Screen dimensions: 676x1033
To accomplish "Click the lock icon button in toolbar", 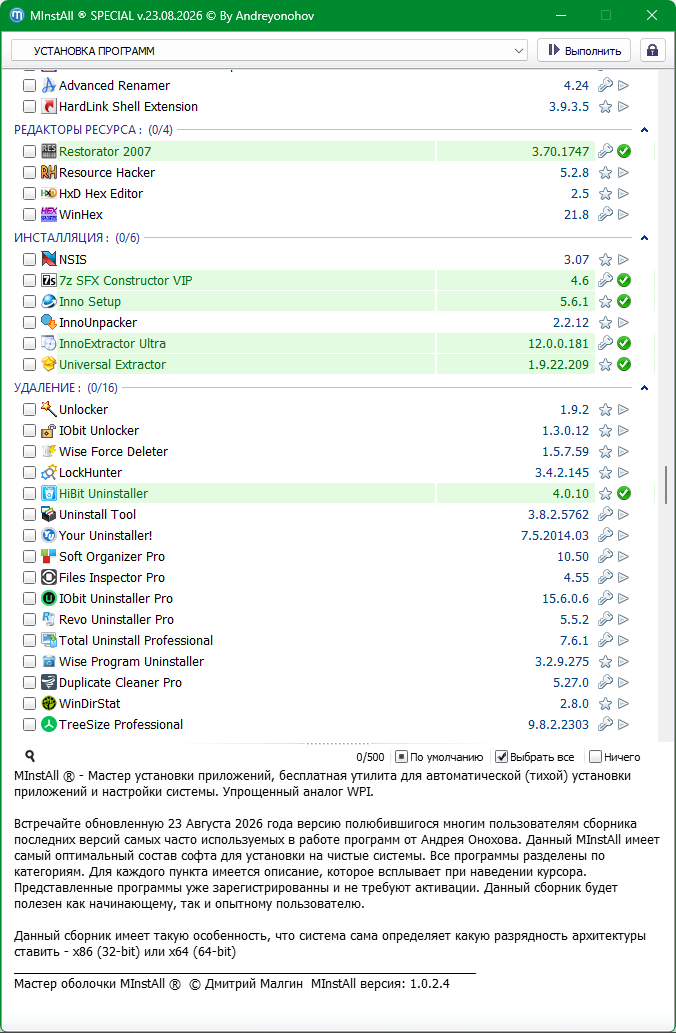I will (x=652, y=51).
